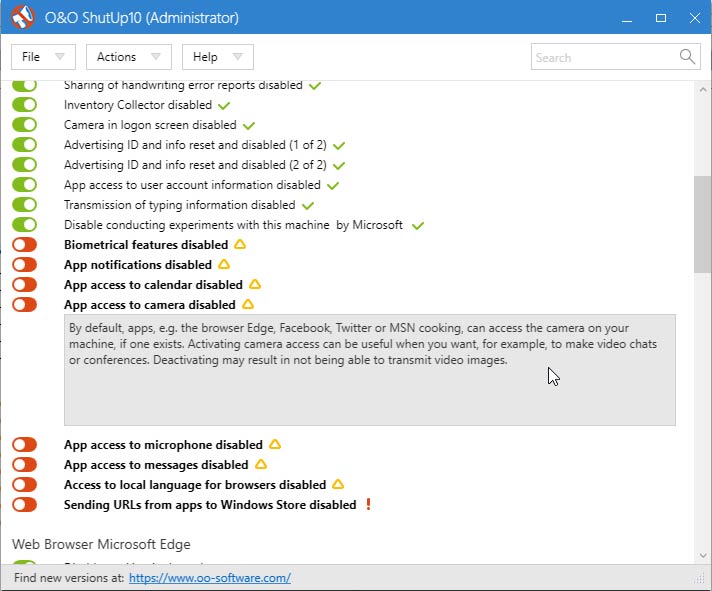
Task: Click warning triangle beside Biometrical features disabled
Action: 240,244
